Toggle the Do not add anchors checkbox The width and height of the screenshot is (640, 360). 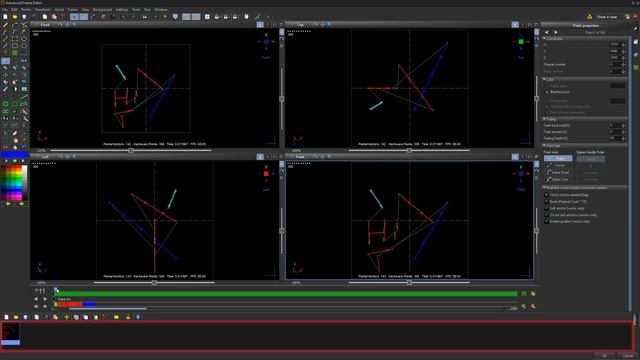[547, 215]
